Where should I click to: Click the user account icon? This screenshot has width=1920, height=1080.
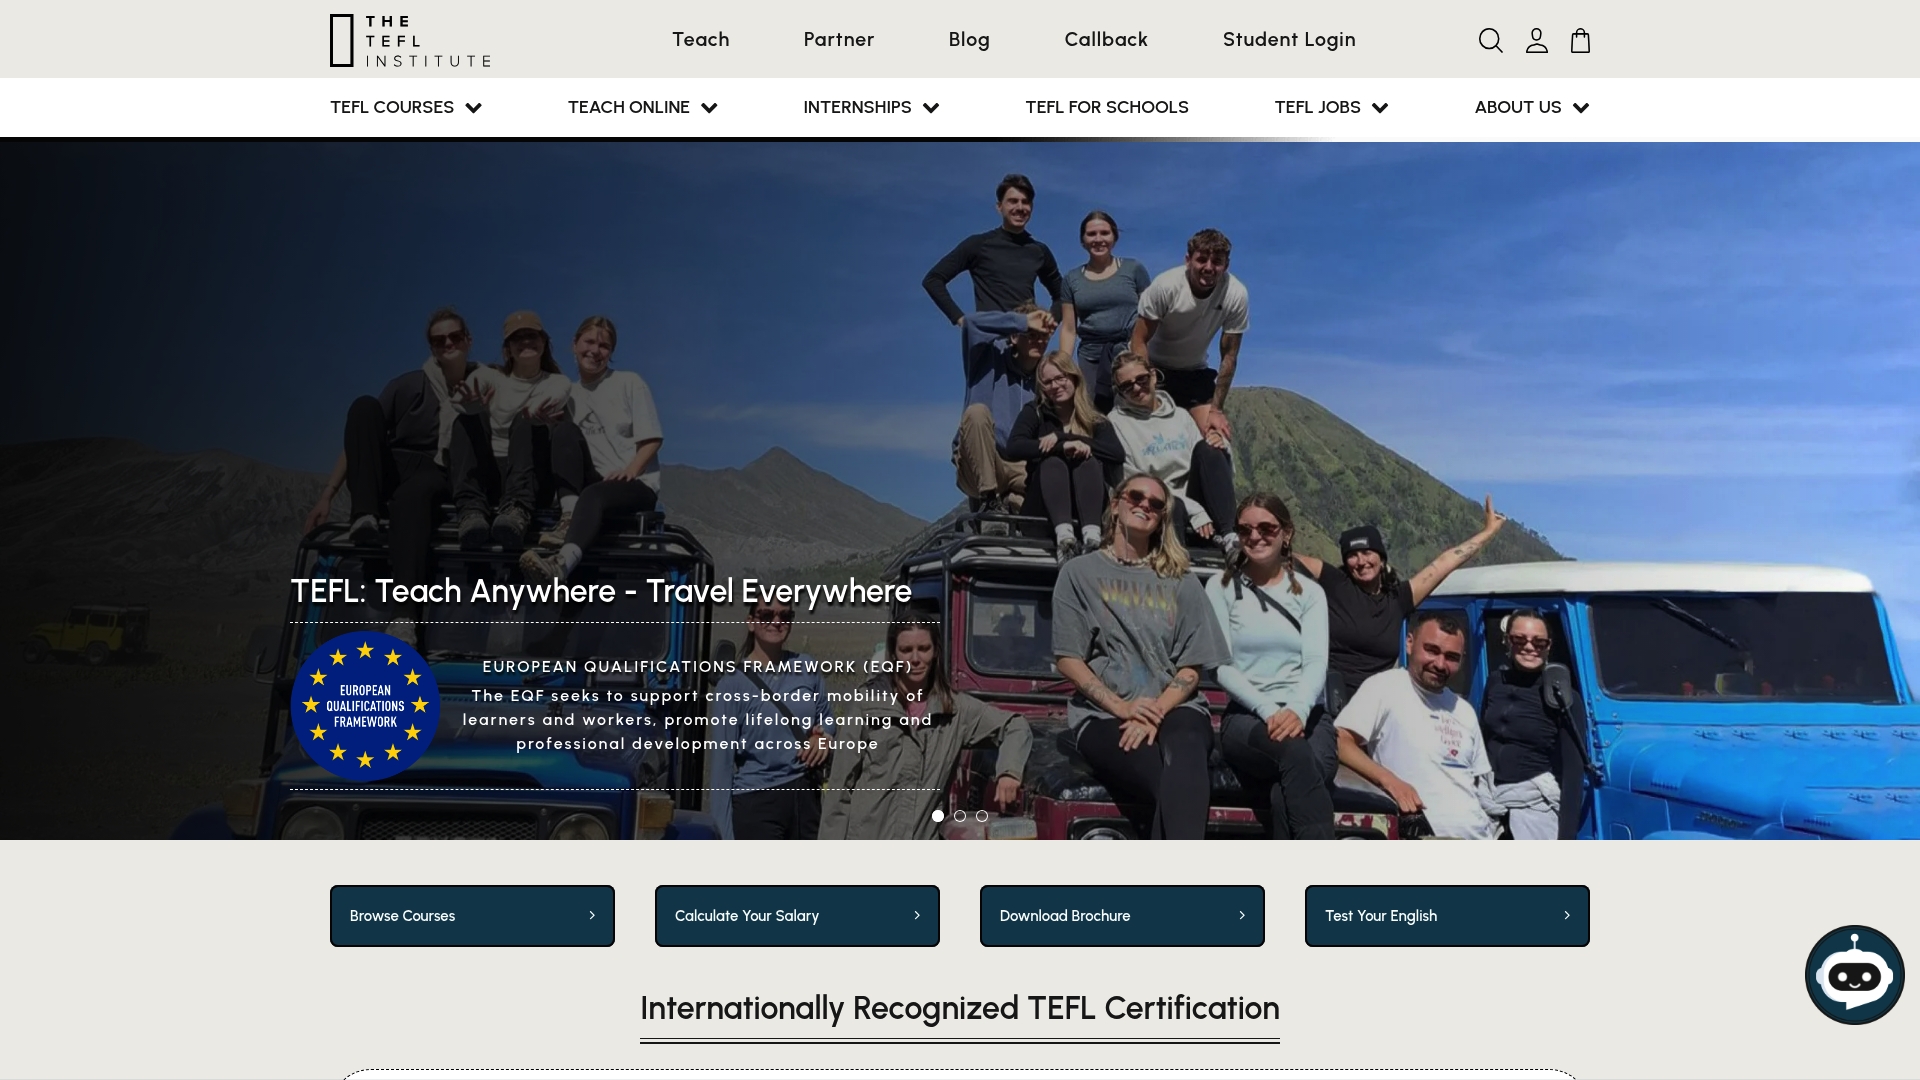click(x=1536, y=40)
